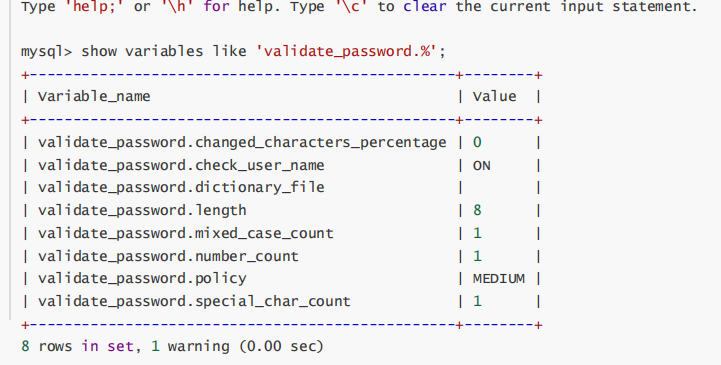Viewport: 721px width, 365px height.
Task: Click validate_password.policy variable name
Action: (x=142, y=279)
